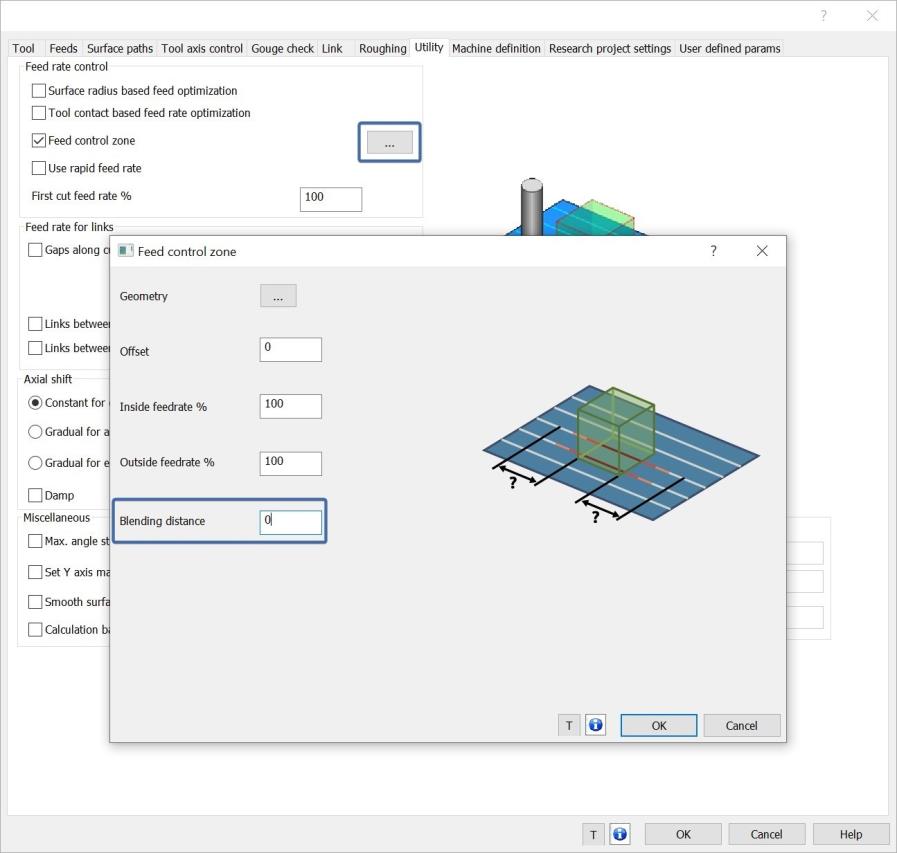Toggle Smooth surface checkbox
Viewport: 897px width, 853px height.
point(35,602)
